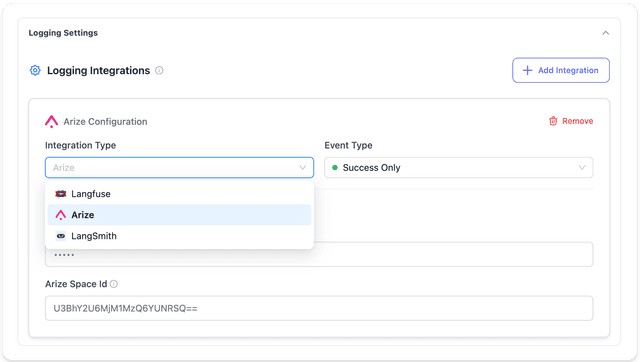
Task: Click the Logging Integrations heading text
Action: click(x=98, y=70)
